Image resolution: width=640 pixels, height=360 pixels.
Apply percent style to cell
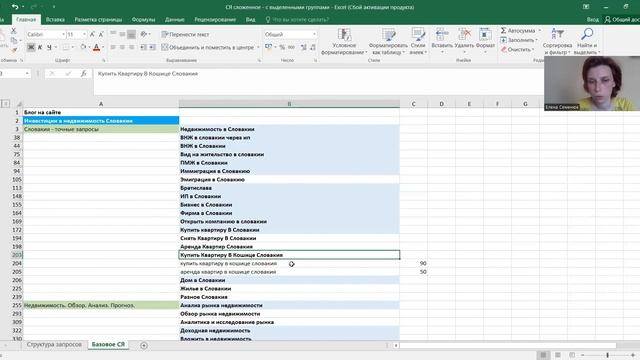[x=282, y=47]
